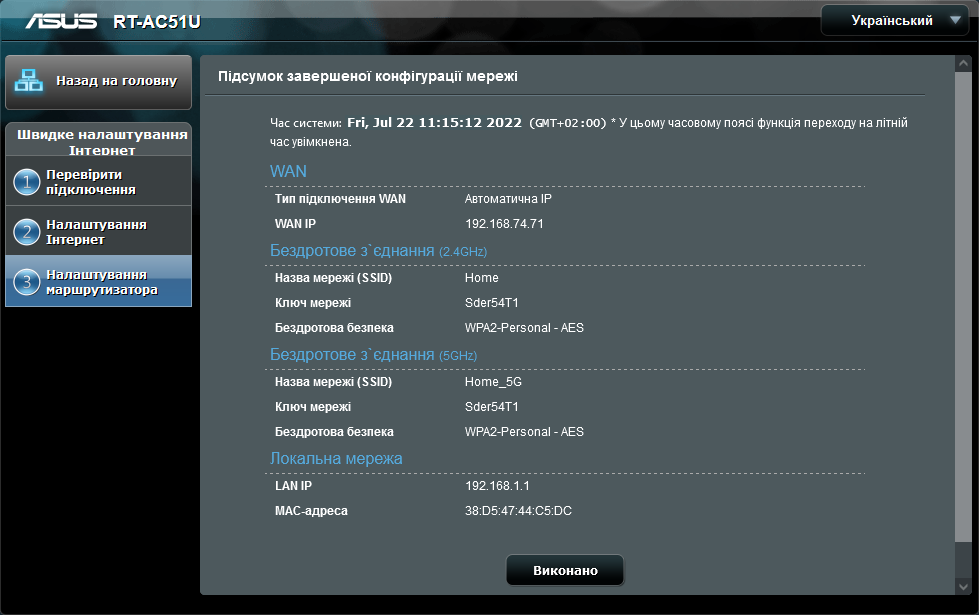Click the Тип підключення WAN label
The image size is (979, 615).
(x=340, y=199)
